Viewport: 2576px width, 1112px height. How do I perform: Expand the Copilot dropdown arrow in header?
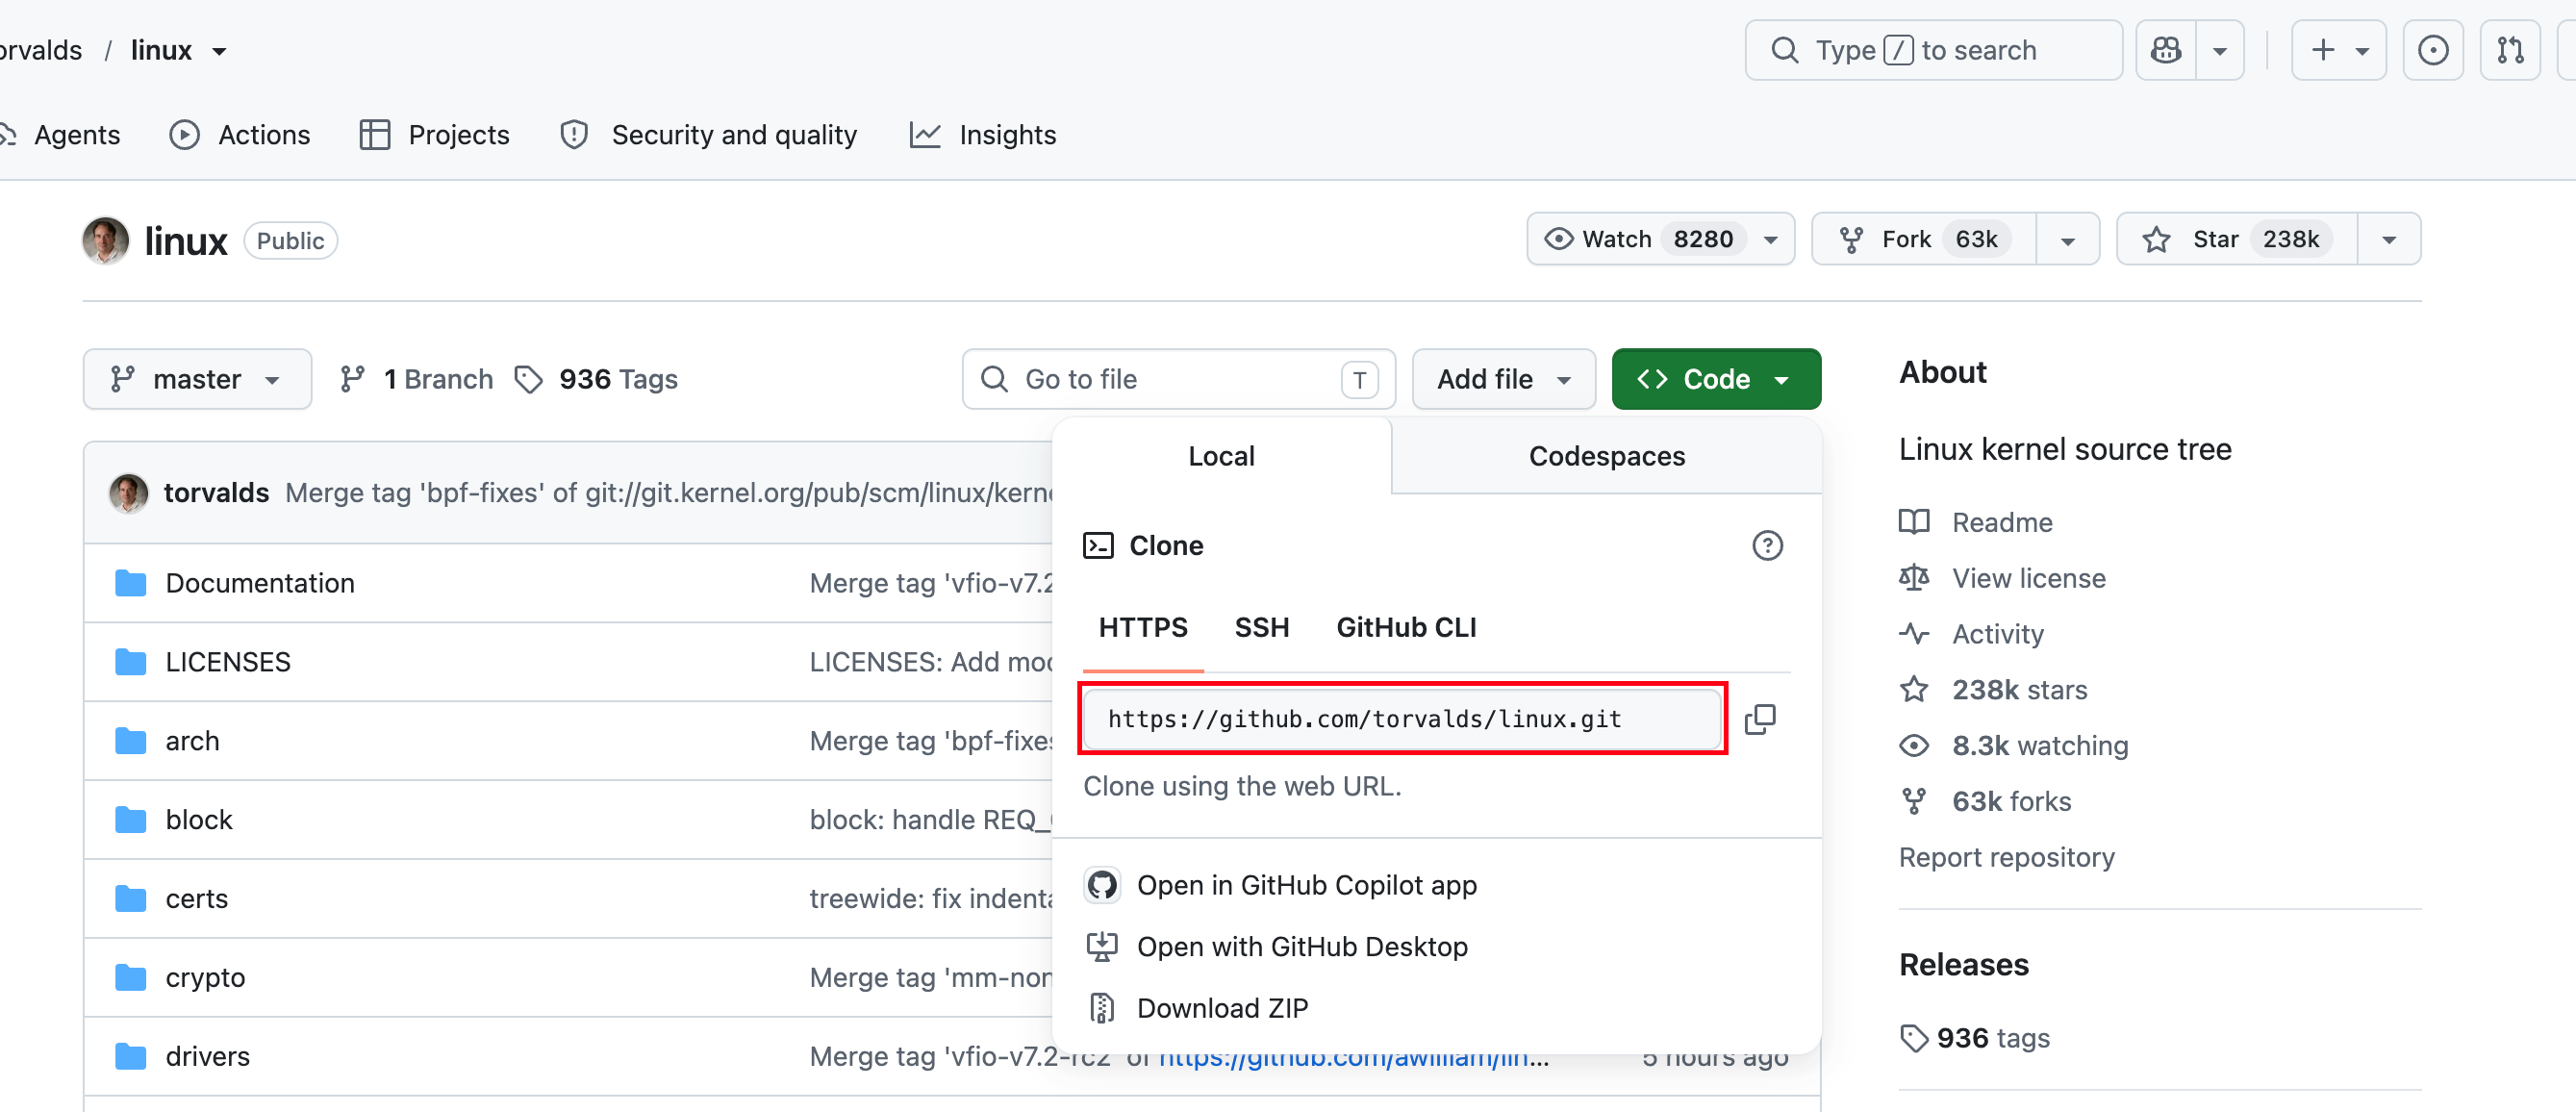tap(2219, 50)
